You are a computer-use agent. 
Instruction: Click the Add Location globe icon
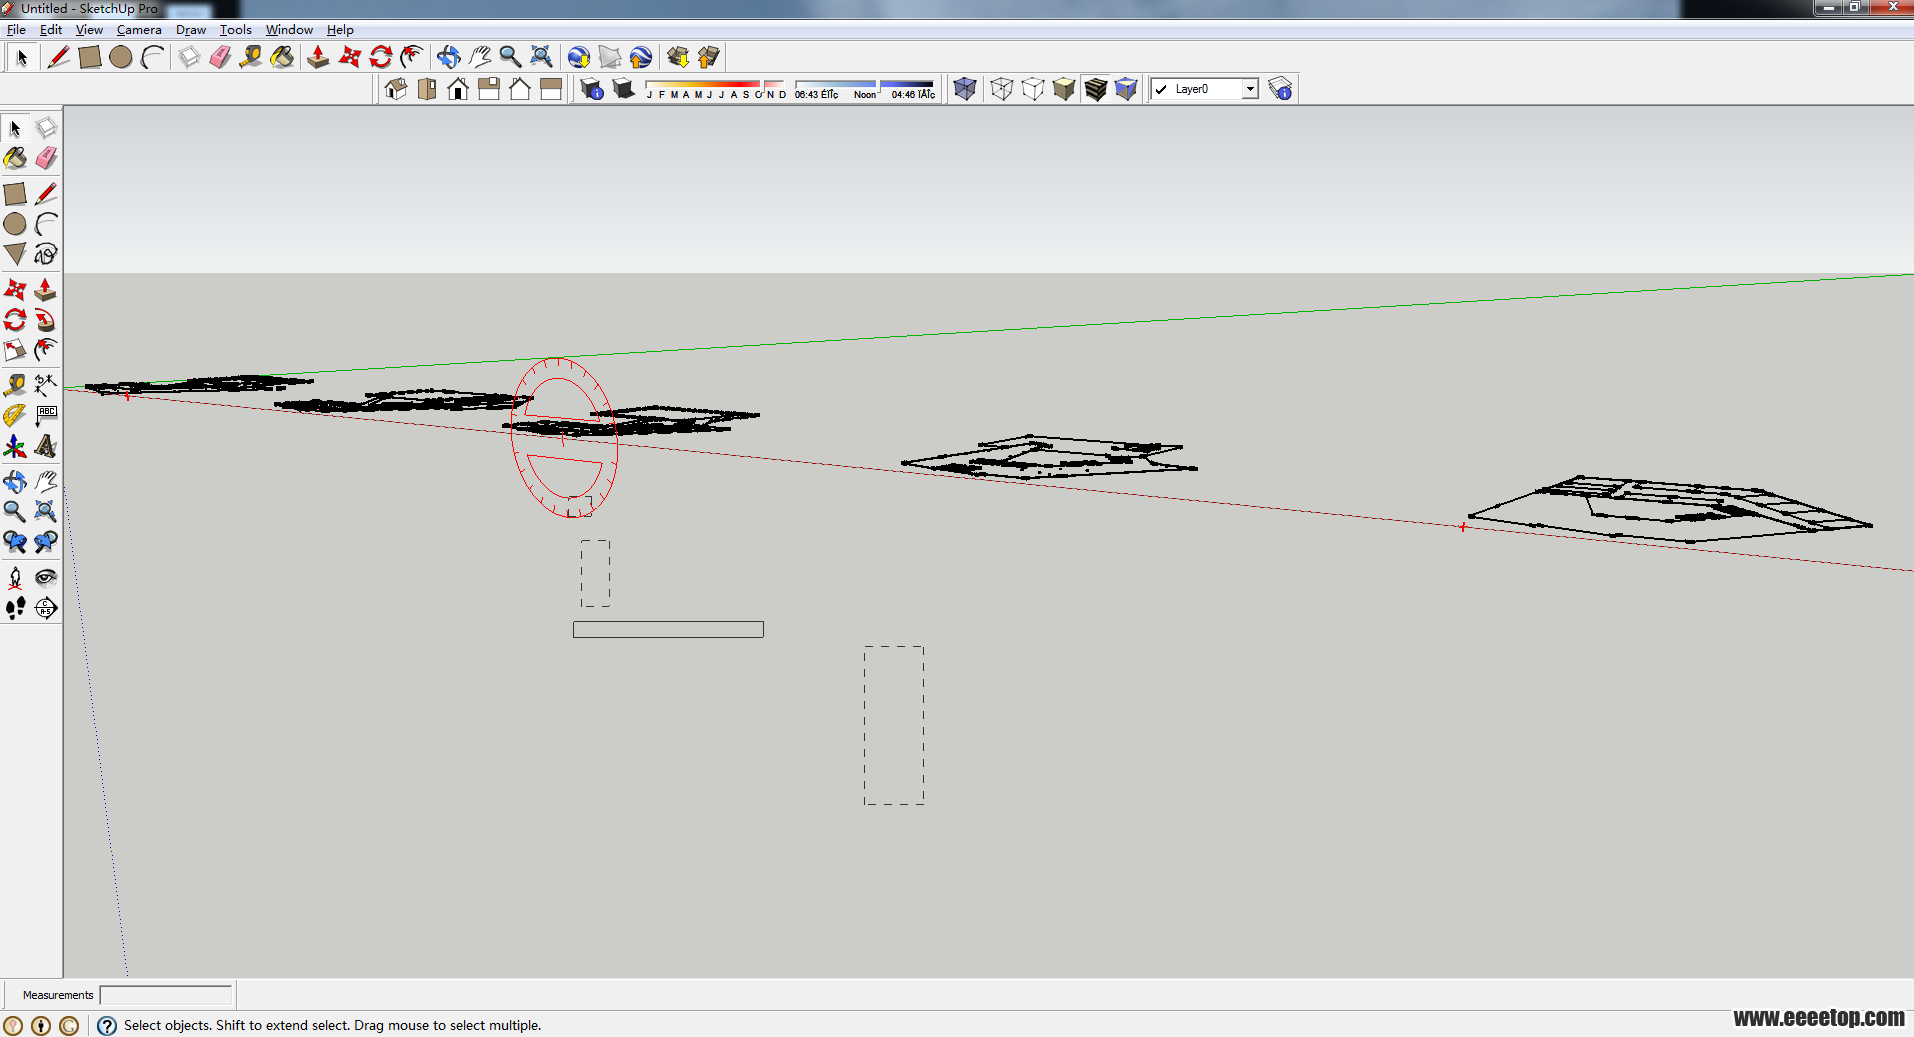578,57
